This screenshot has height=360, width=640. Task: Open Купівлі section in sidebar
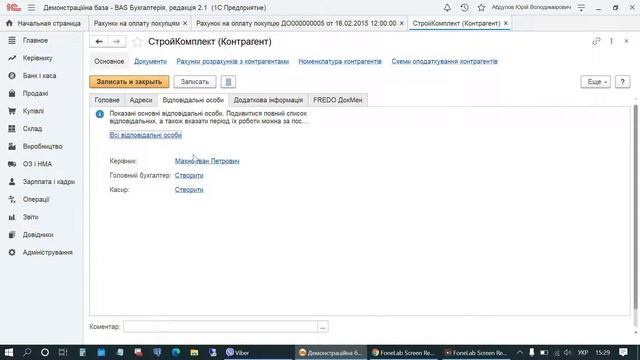(33, 111)
